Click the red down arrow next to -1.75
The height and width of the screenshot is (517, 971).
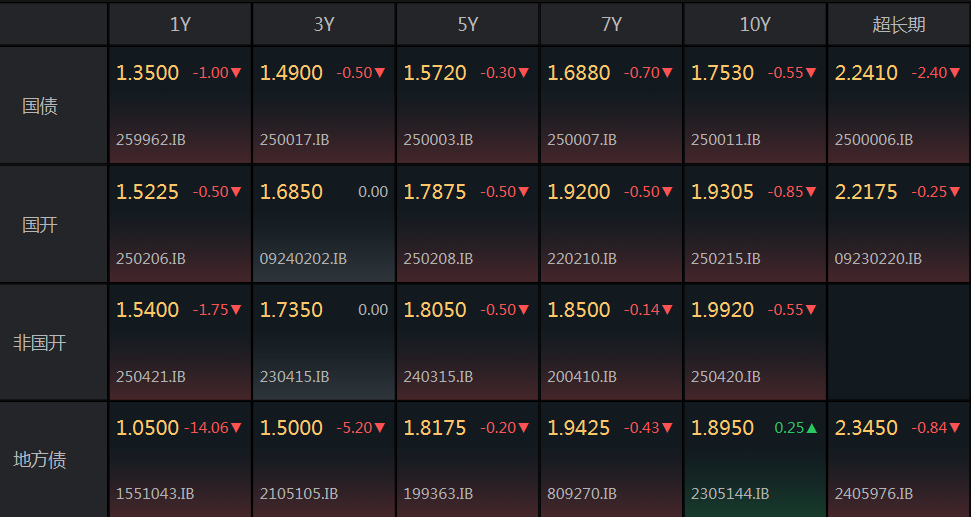coord(237,310)
